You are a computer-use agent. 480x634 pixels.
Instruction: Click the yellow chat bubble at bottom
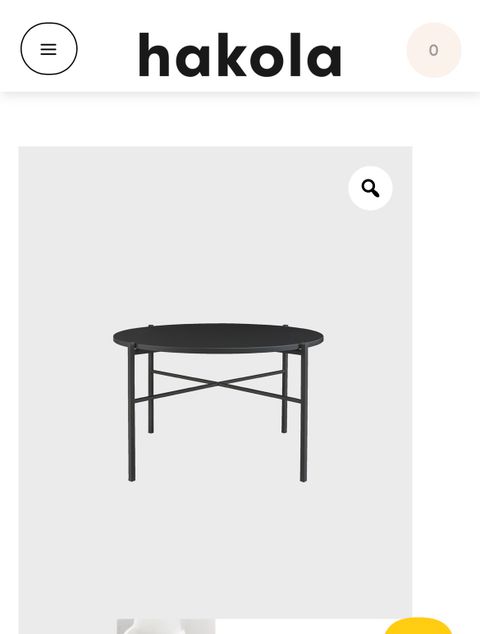point(418,626)
